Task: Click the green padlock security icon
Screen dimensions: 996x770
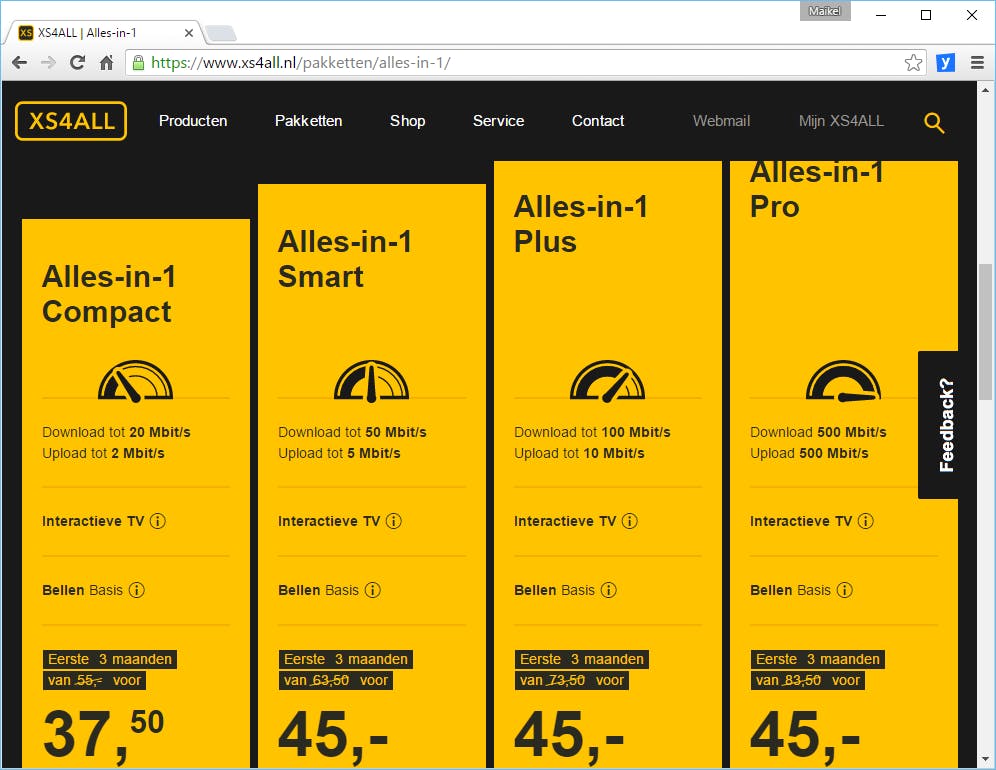Action: point(138,62)
